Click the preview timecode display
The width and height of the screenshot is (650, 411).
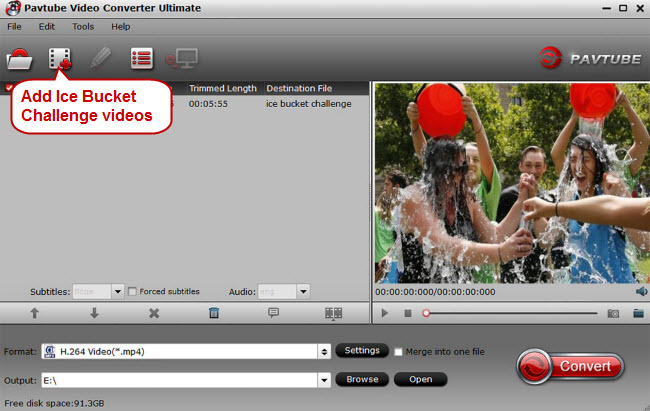[435, 292]
